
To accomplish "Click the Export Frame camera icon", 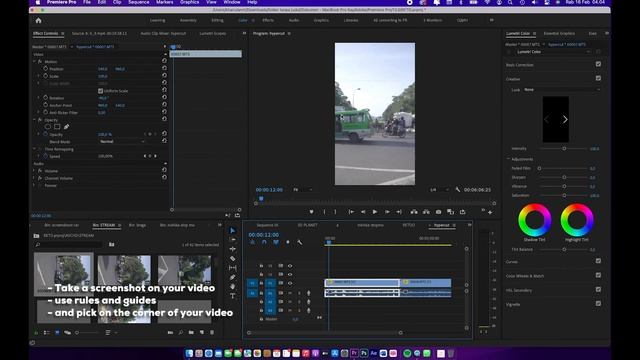I will (438, 212).
